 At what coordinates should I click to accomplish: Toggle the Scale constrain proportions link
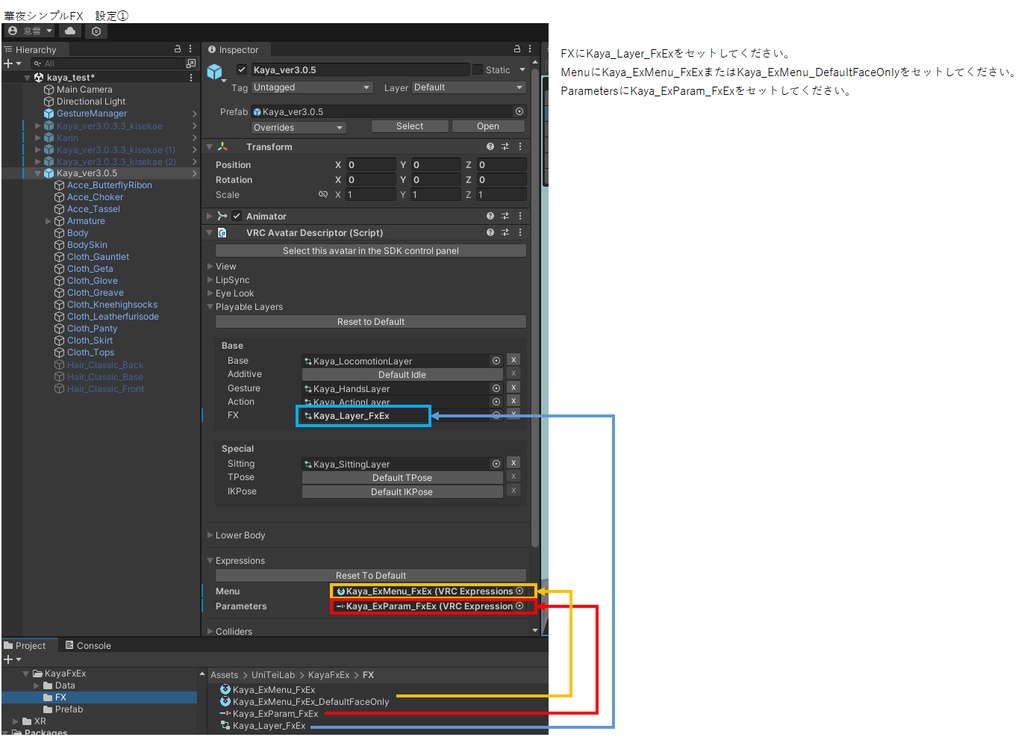[323, 195]
